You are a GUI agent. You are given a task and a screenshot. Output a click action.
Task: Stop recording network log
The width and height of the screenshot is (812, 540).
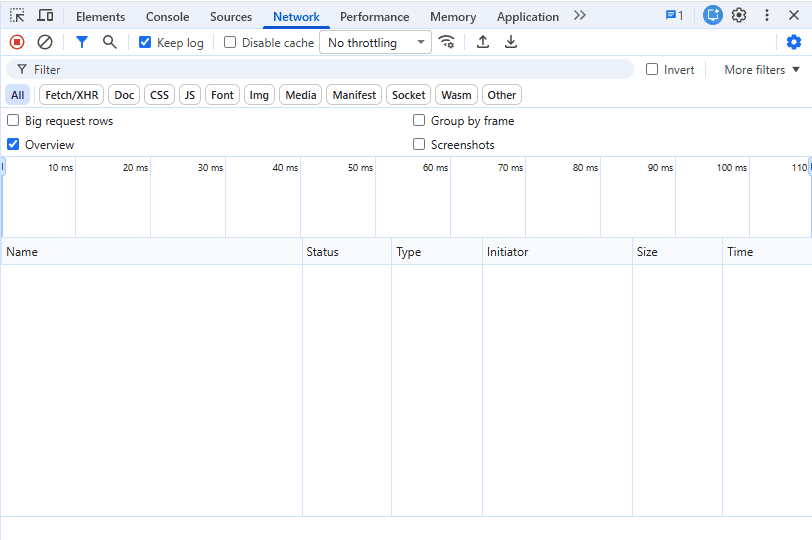coord(17,42)
